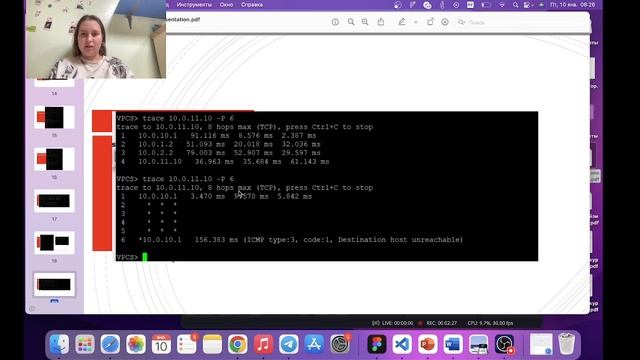
Task: Open Notes app in the Dock
Action: pos(212,344)
